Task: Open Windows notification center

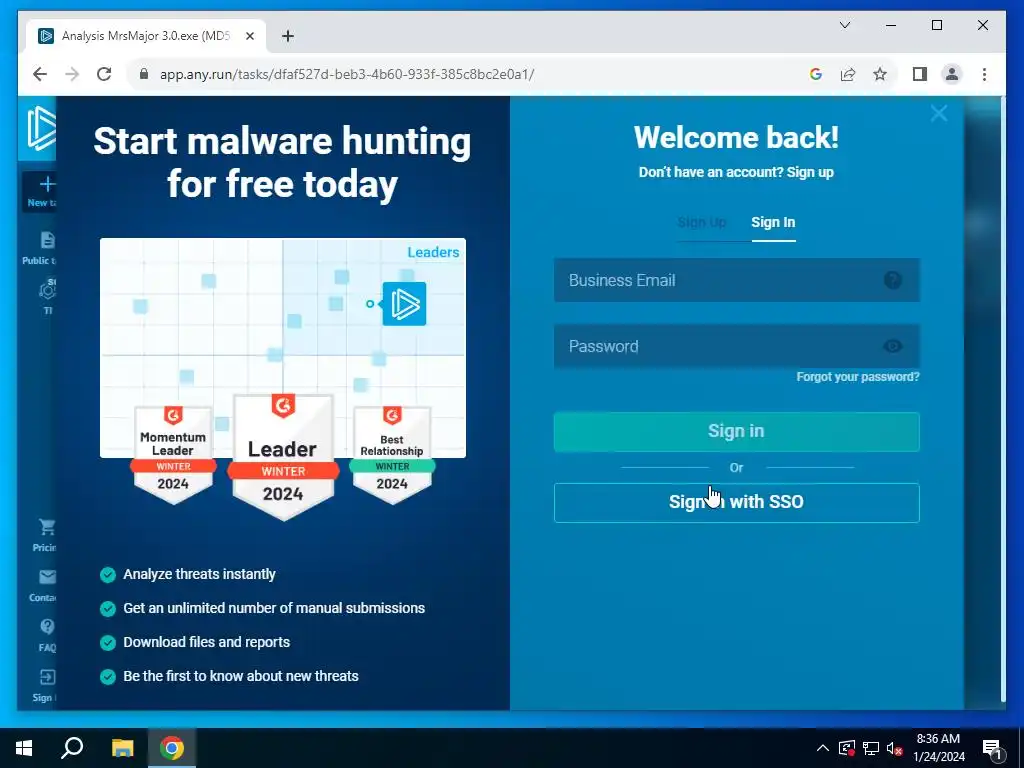Action: (x=992, y=748)
